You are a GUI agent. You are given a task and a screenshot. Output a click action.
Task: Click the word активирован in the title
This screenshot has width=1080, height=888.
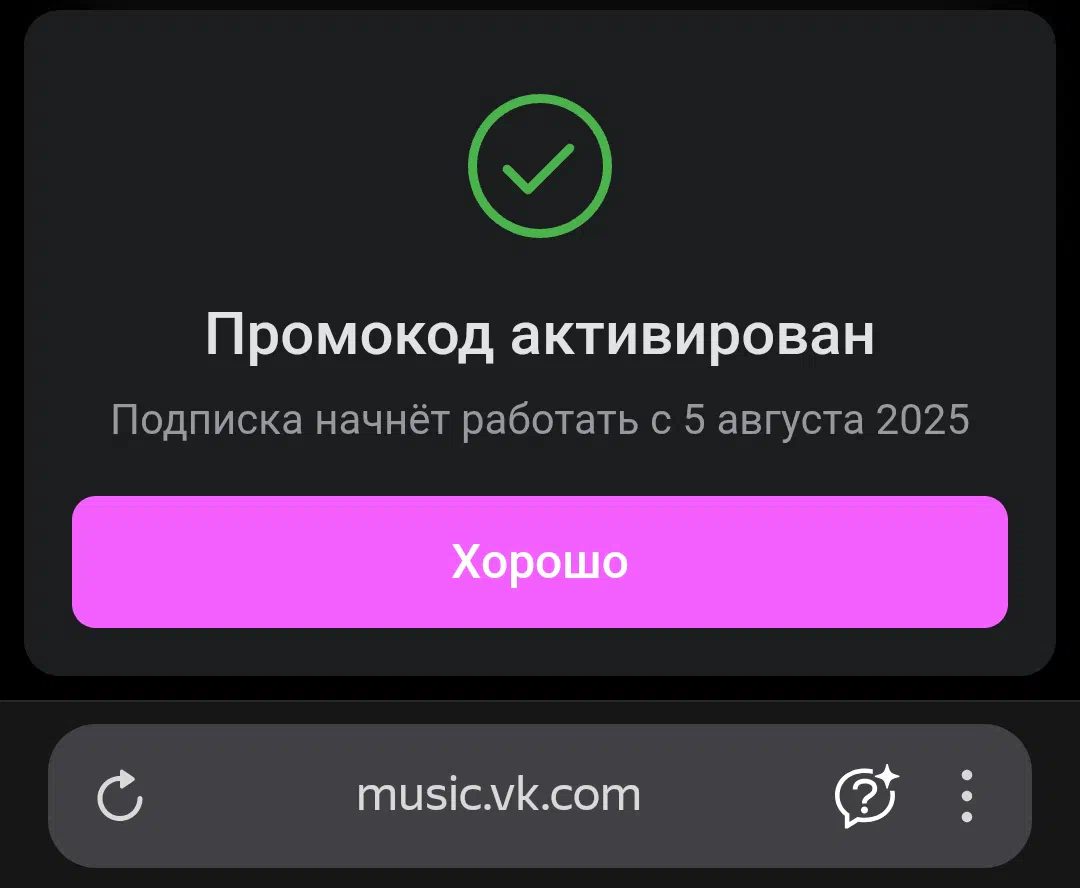(x=692, y=335)
